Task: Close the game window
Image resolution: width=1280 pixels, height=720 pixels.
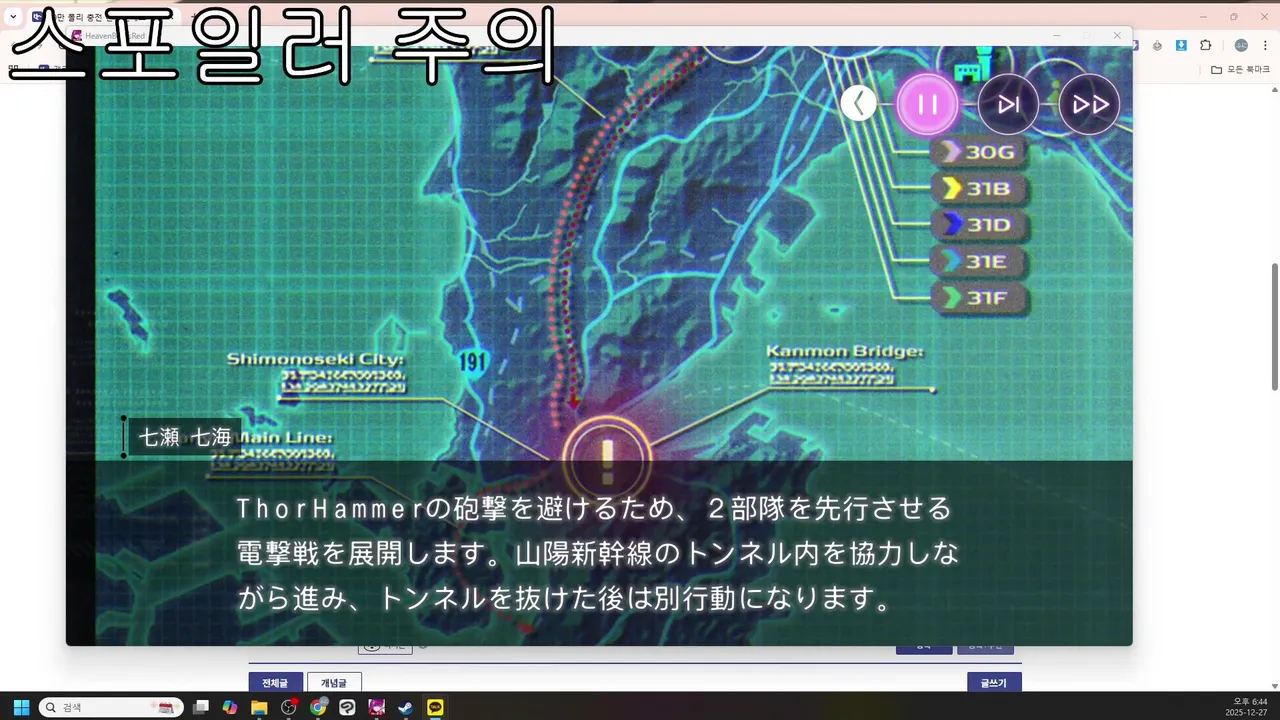Action: click(x=1117, y=36)
